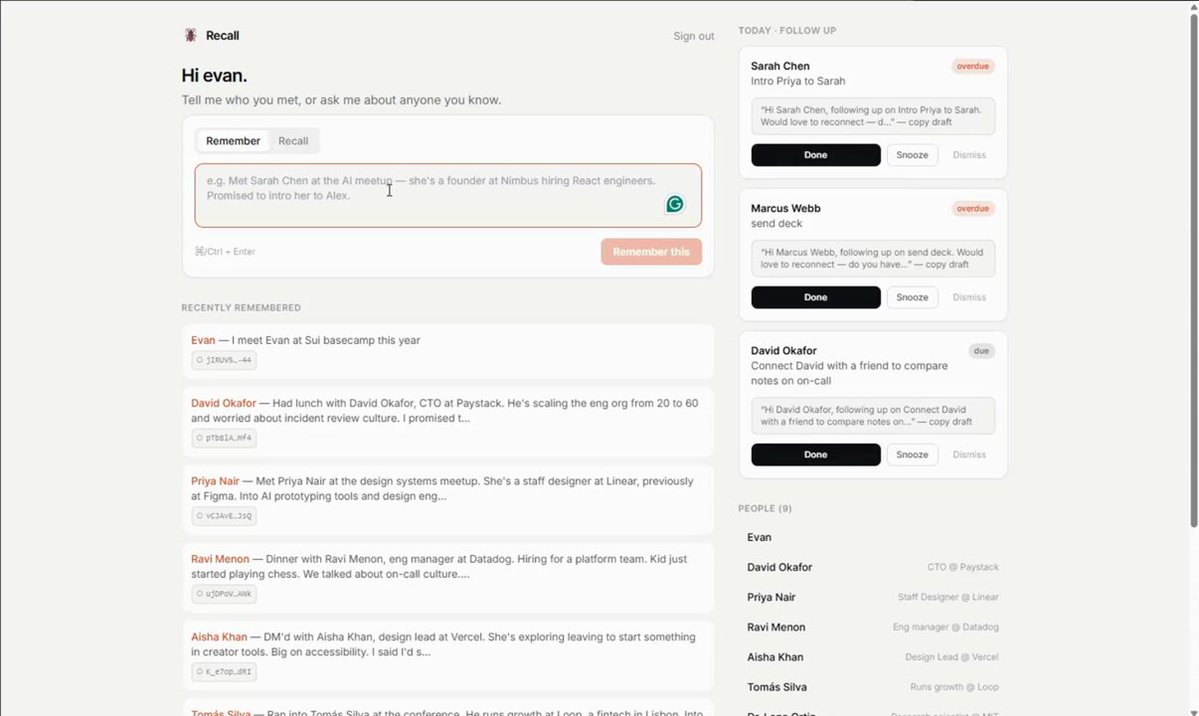Copy the draft message for Sarah Chen
The image size is (1199, 716).
[x=872, y=116]
